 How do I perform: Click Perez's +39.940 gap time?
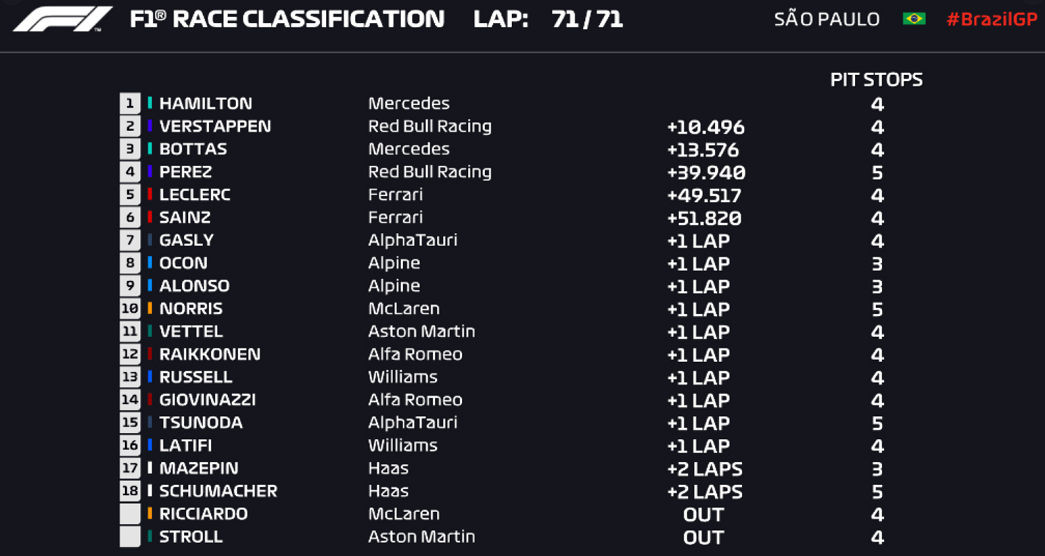(706, 173)
